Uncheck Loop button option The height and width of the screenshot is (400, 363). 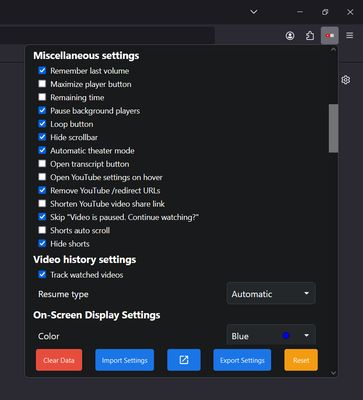[42, 124]
